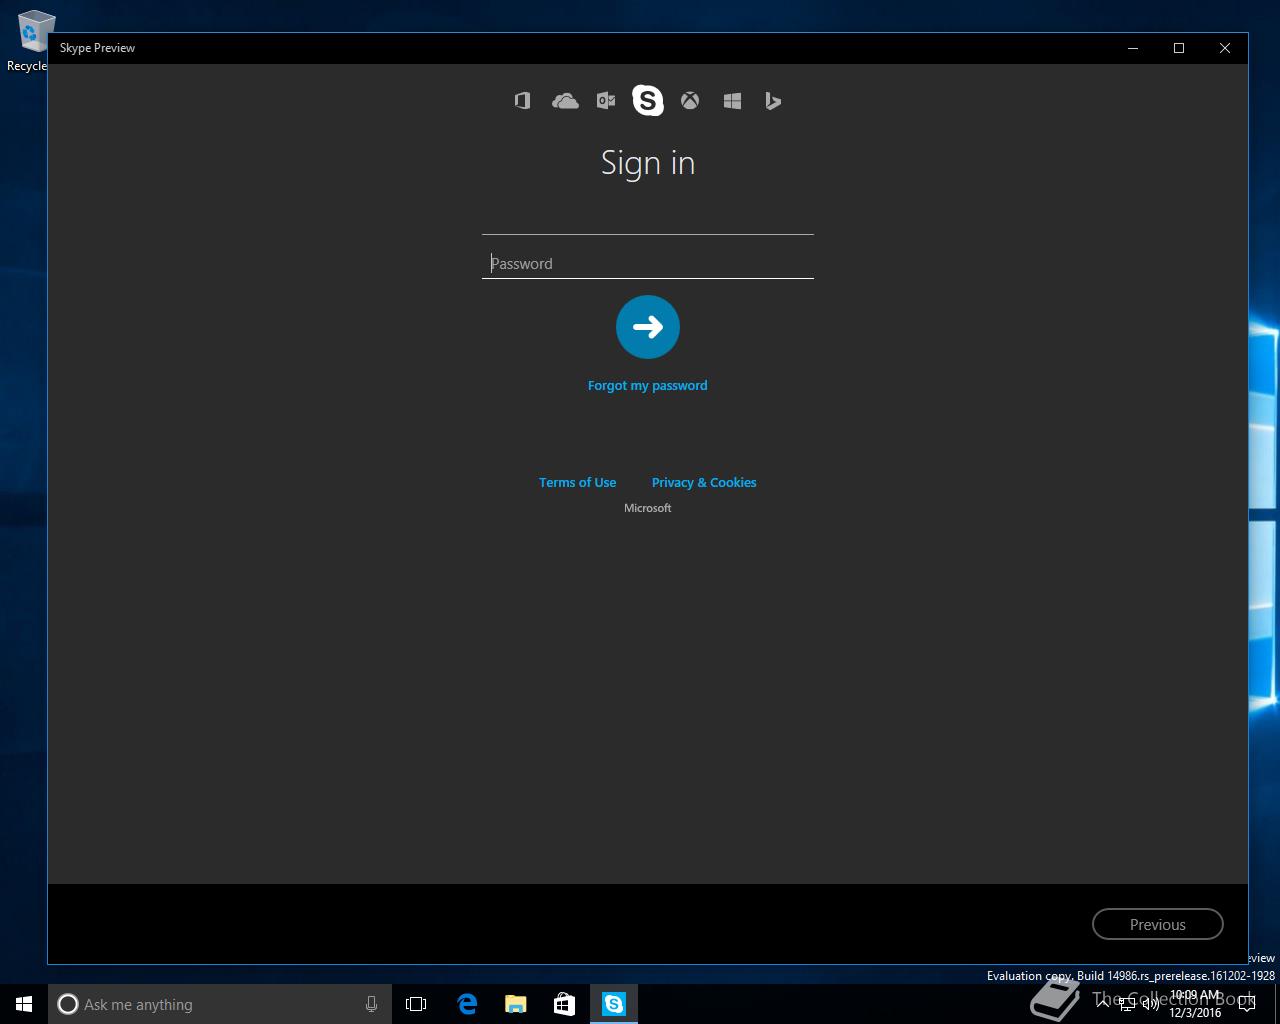
Task: Minimize the Skype Preview window
Action: (x=1133, y=48)
